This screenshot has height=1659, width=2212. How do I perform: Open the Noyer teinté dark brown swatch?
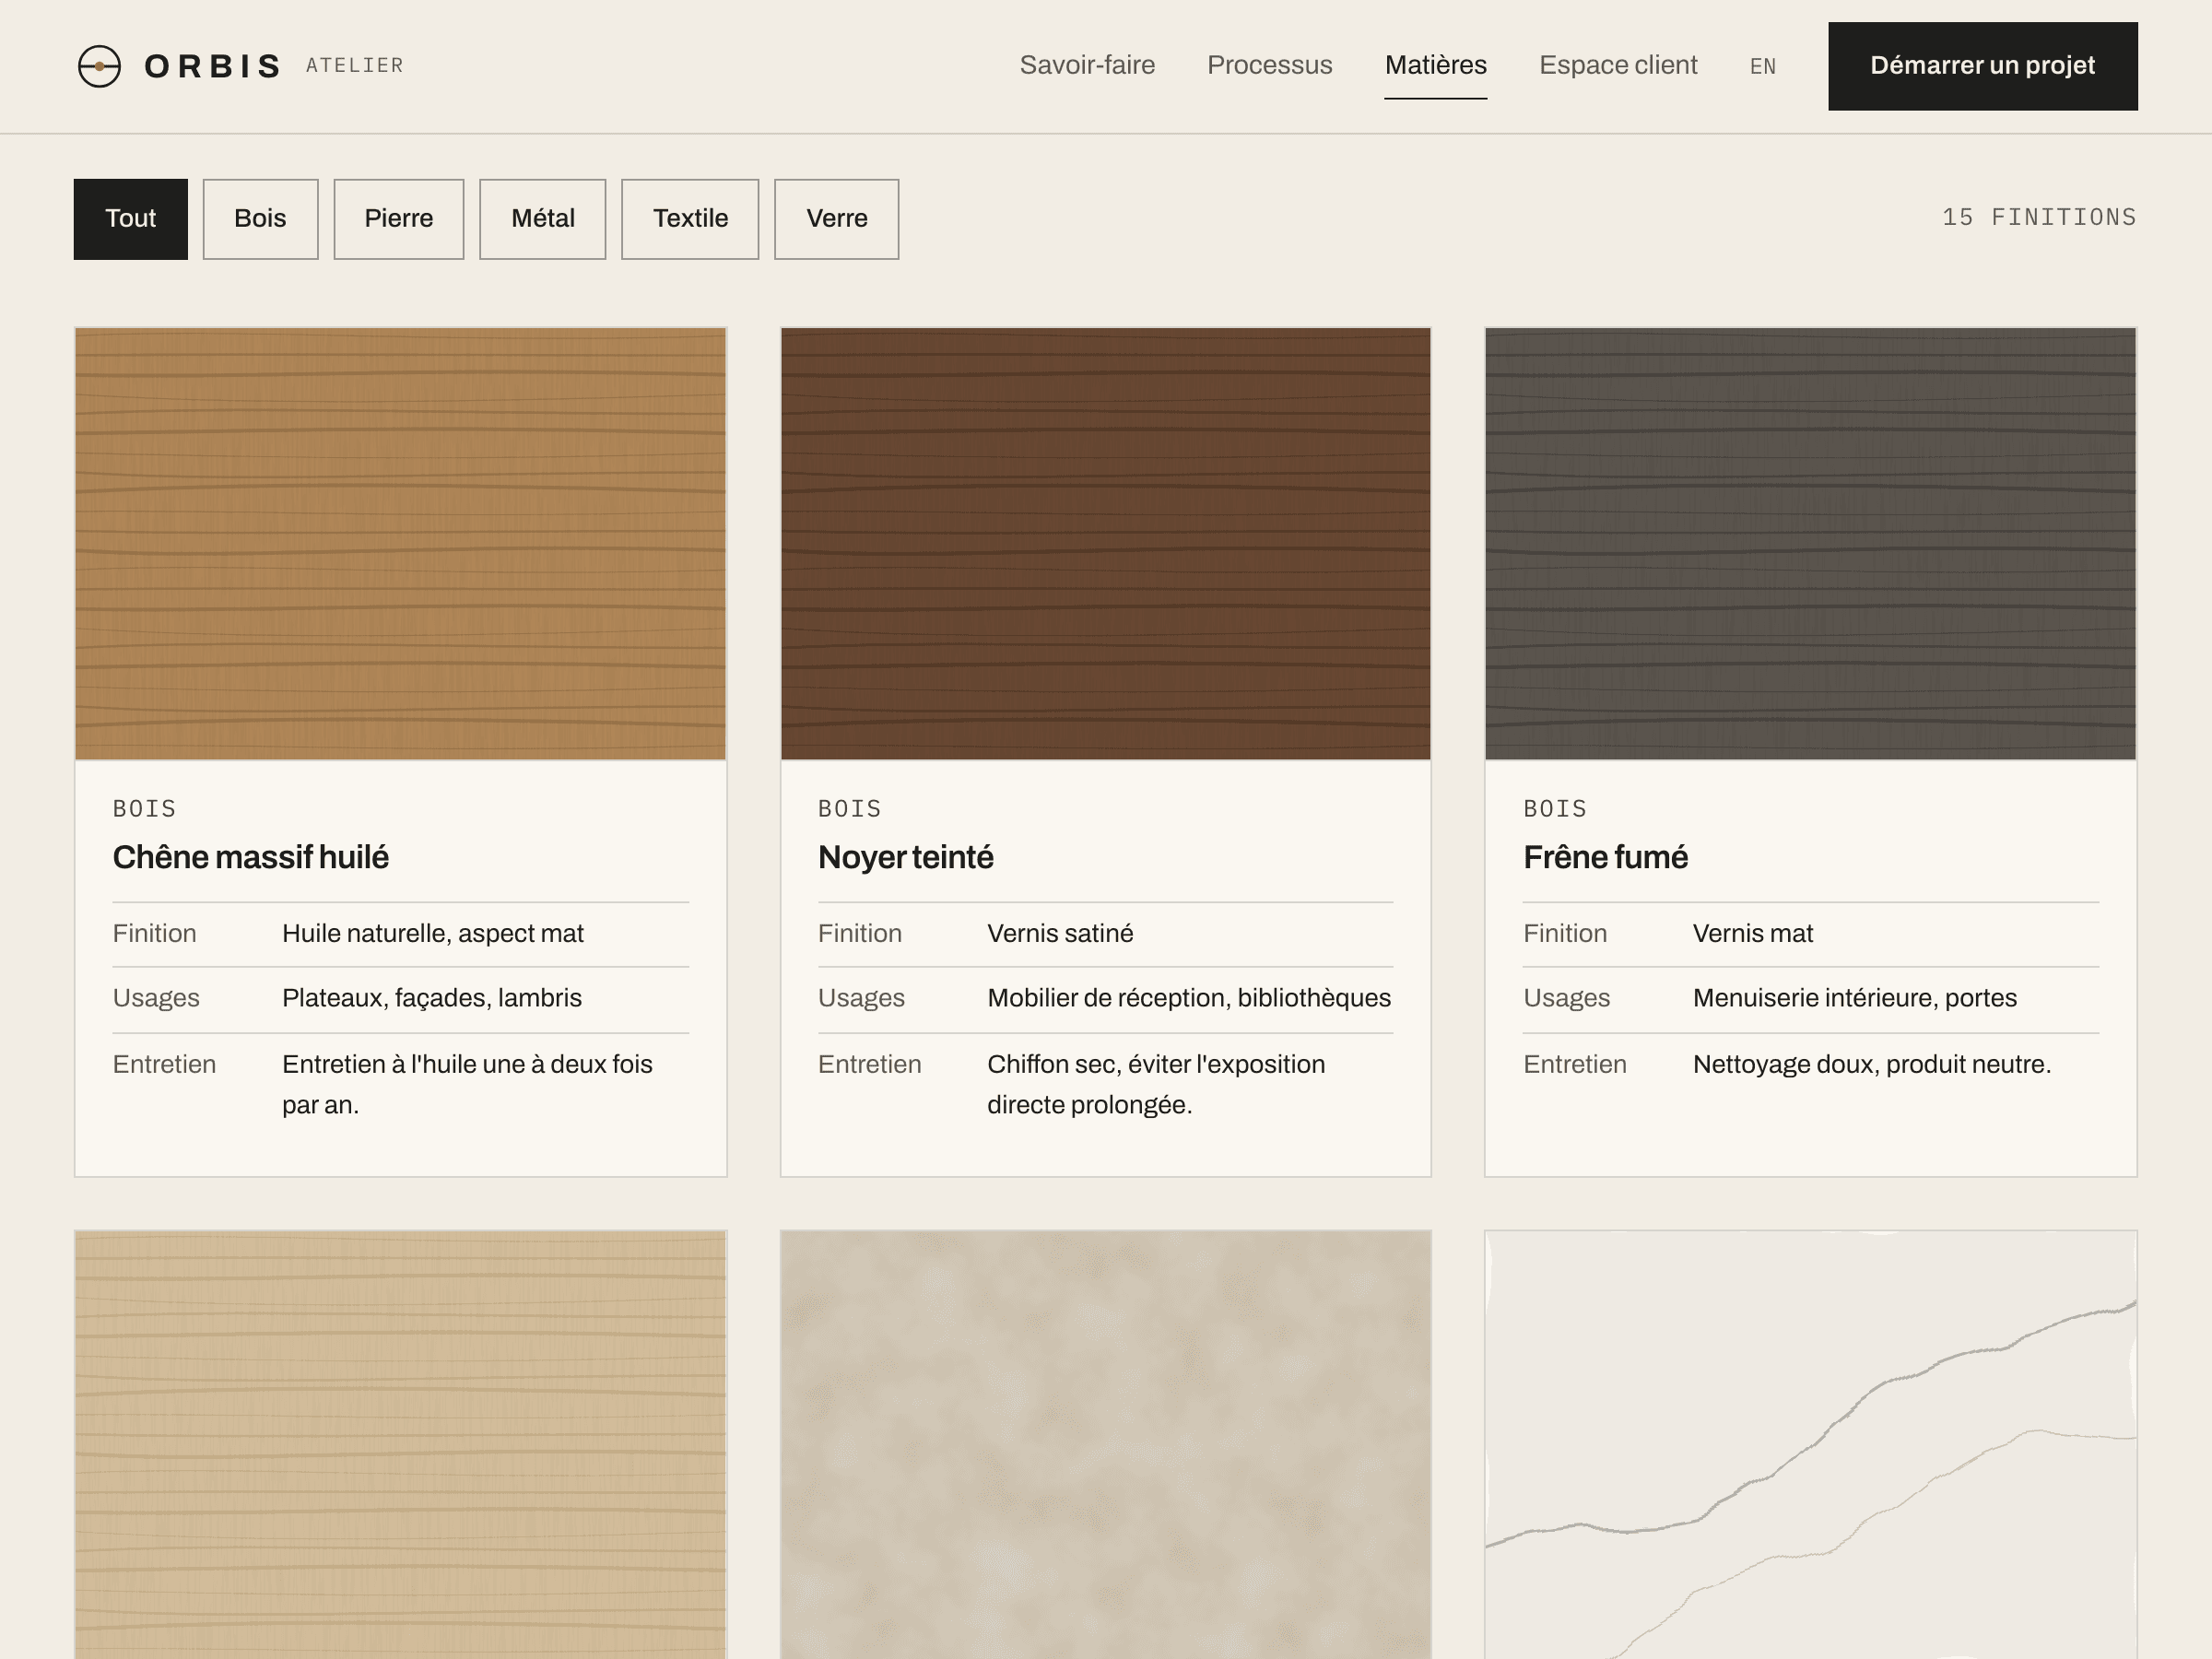(1105, 543)
